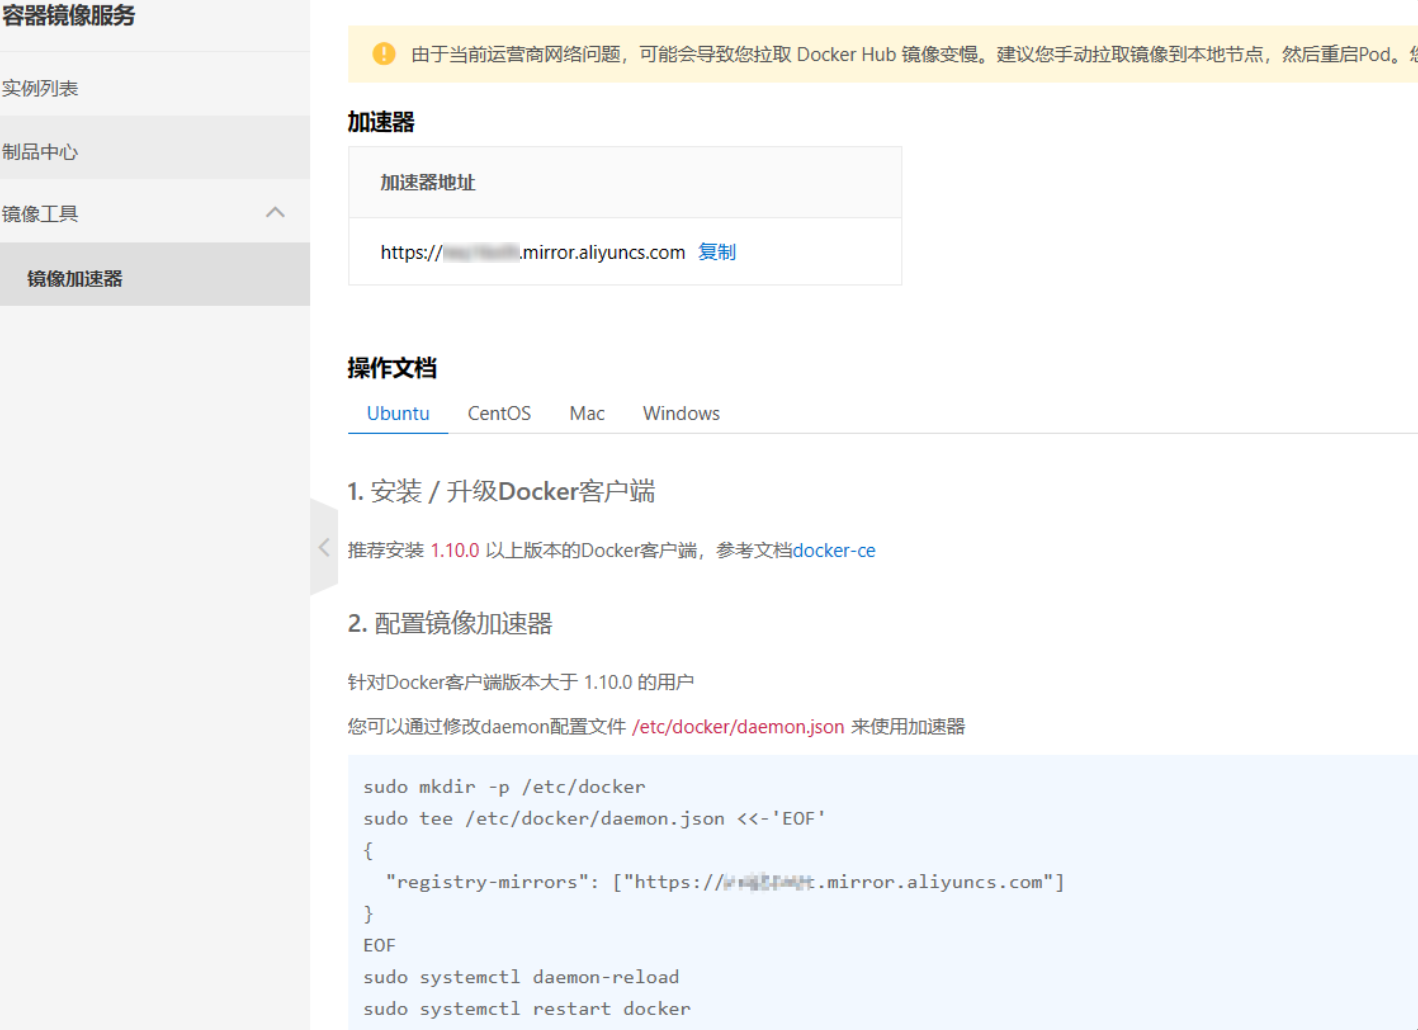
Task: Click the 'sudo tee /etc/docker/daemon.json' code line
Action: [595, 818]
